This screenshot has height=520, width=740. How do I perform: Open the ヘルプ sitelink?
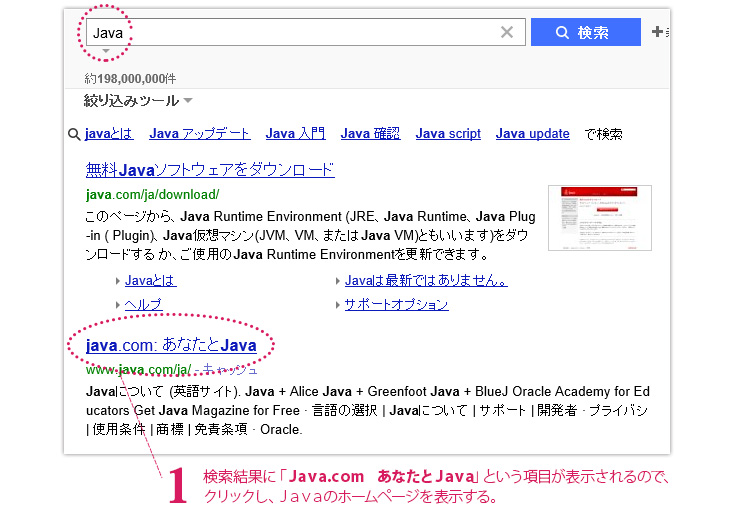pyautogui.click(x=143, y=304)
